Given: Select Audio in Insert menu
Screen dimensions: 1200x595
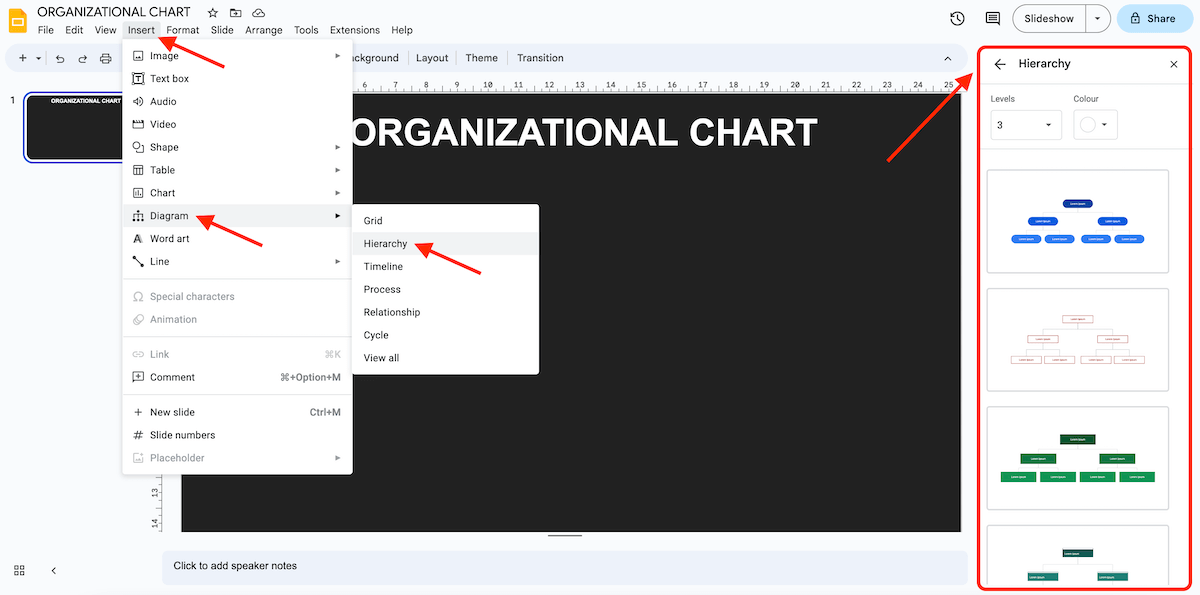Looking at the screenshot, I should (237, 101).
